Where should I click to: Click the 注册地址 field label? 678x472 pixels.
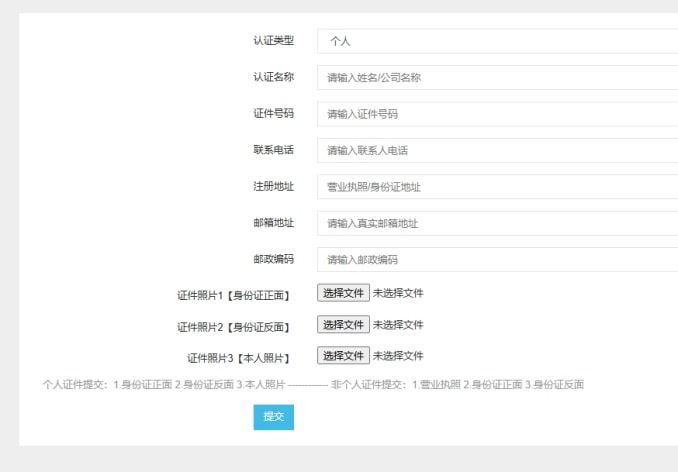click(274, 186)
